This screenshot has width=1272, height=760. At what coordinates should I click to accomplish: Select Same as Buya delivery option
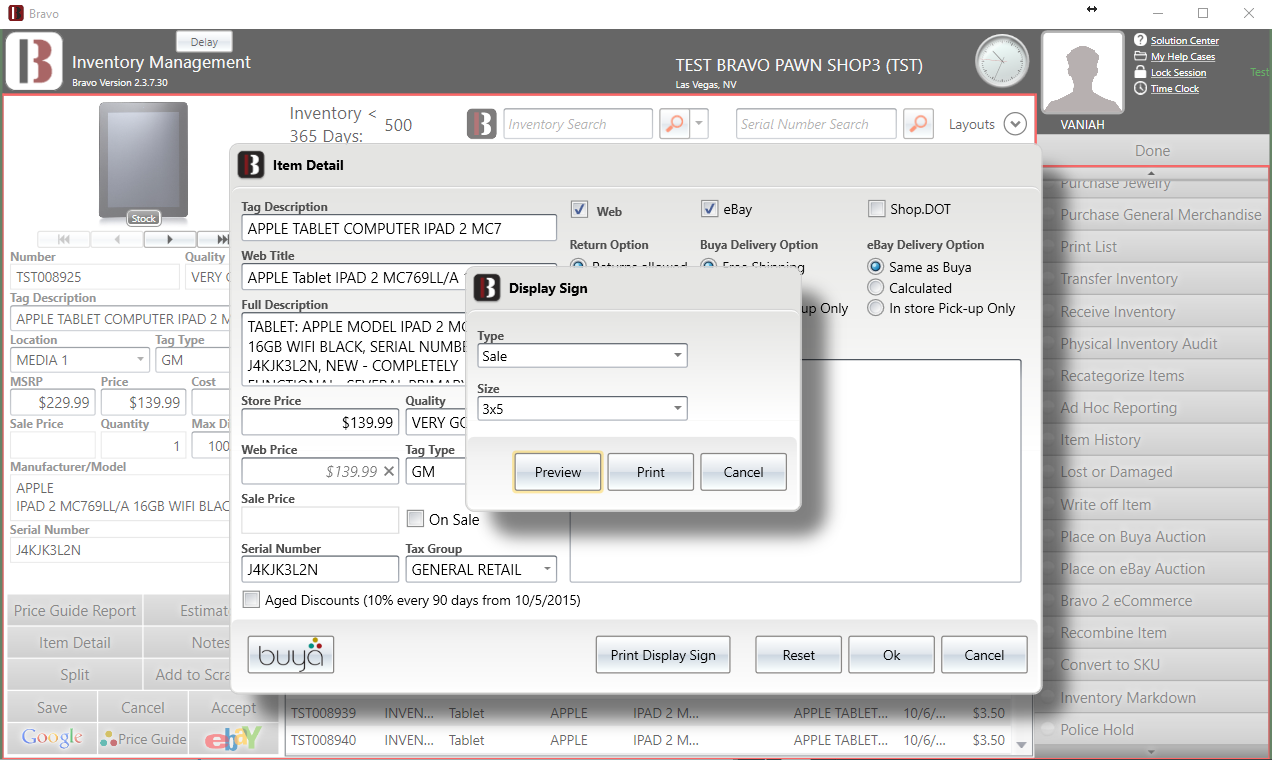(x=876, y=267)
